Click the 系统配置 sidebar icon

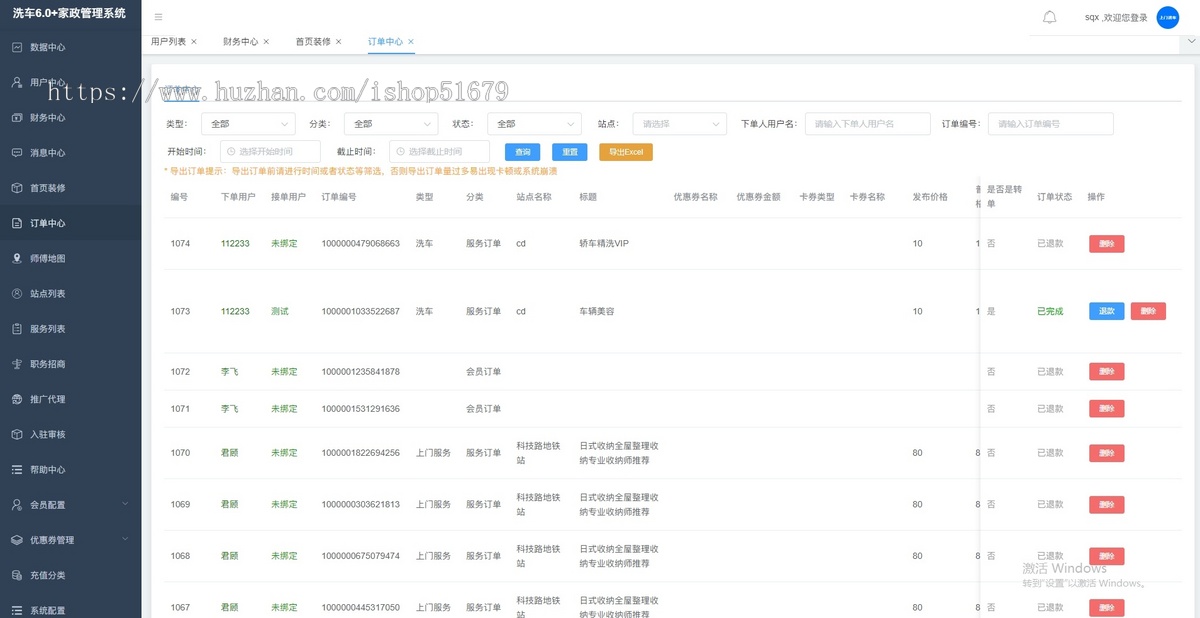tap(17, 610)
